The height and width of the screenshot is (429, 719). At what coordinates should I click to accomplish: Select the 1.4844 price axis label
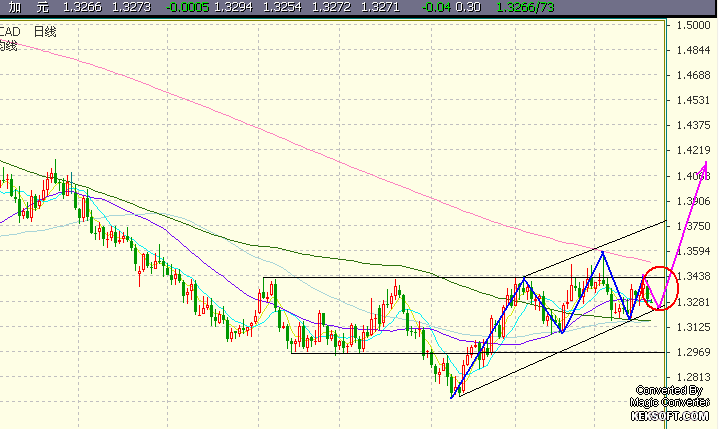coord(693,50)
